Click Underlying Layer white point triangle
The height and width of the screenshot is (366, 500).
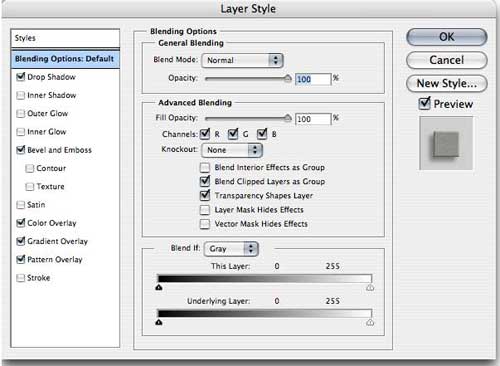(x=370, y=323)
